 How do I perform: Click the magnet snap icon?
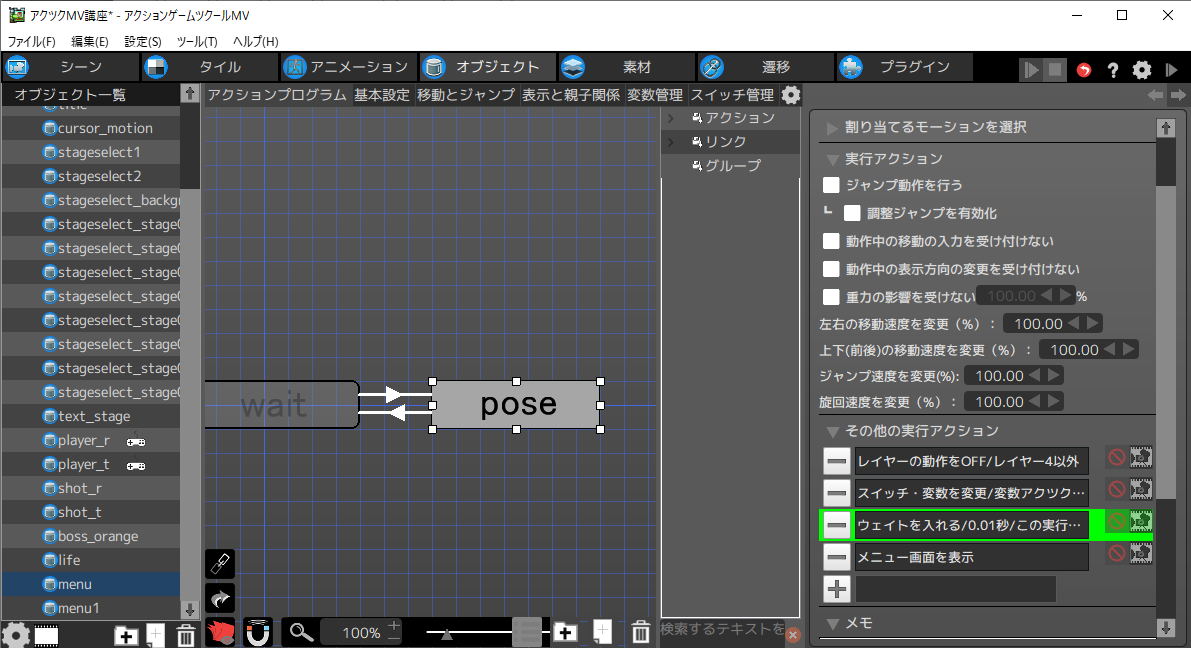point(257,632)
